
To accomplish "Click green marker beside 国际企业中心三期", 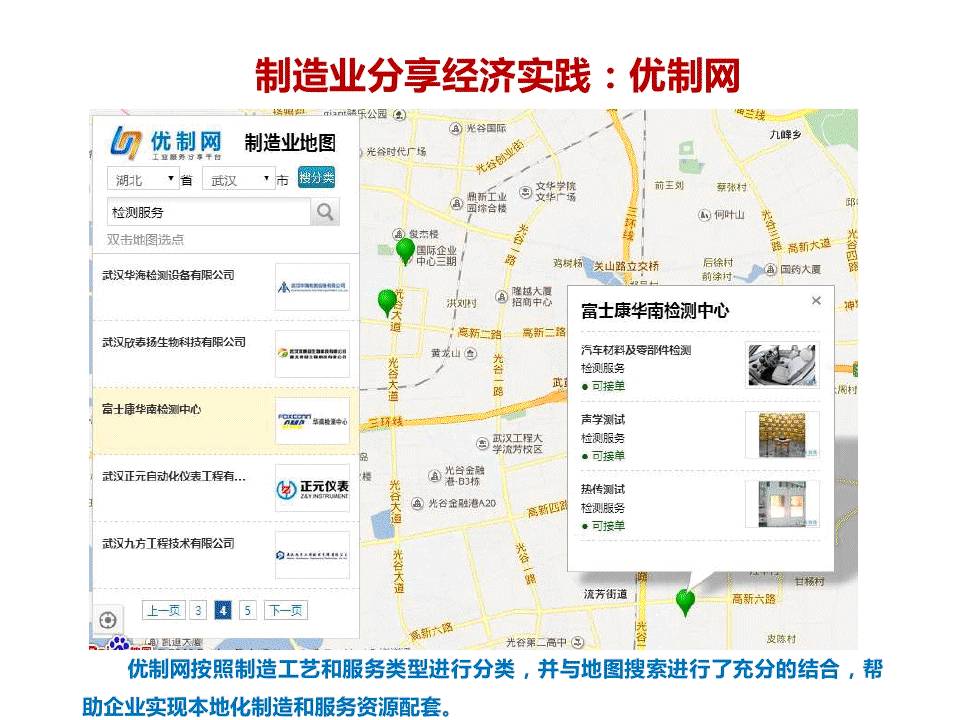I will tap(405, 250).
